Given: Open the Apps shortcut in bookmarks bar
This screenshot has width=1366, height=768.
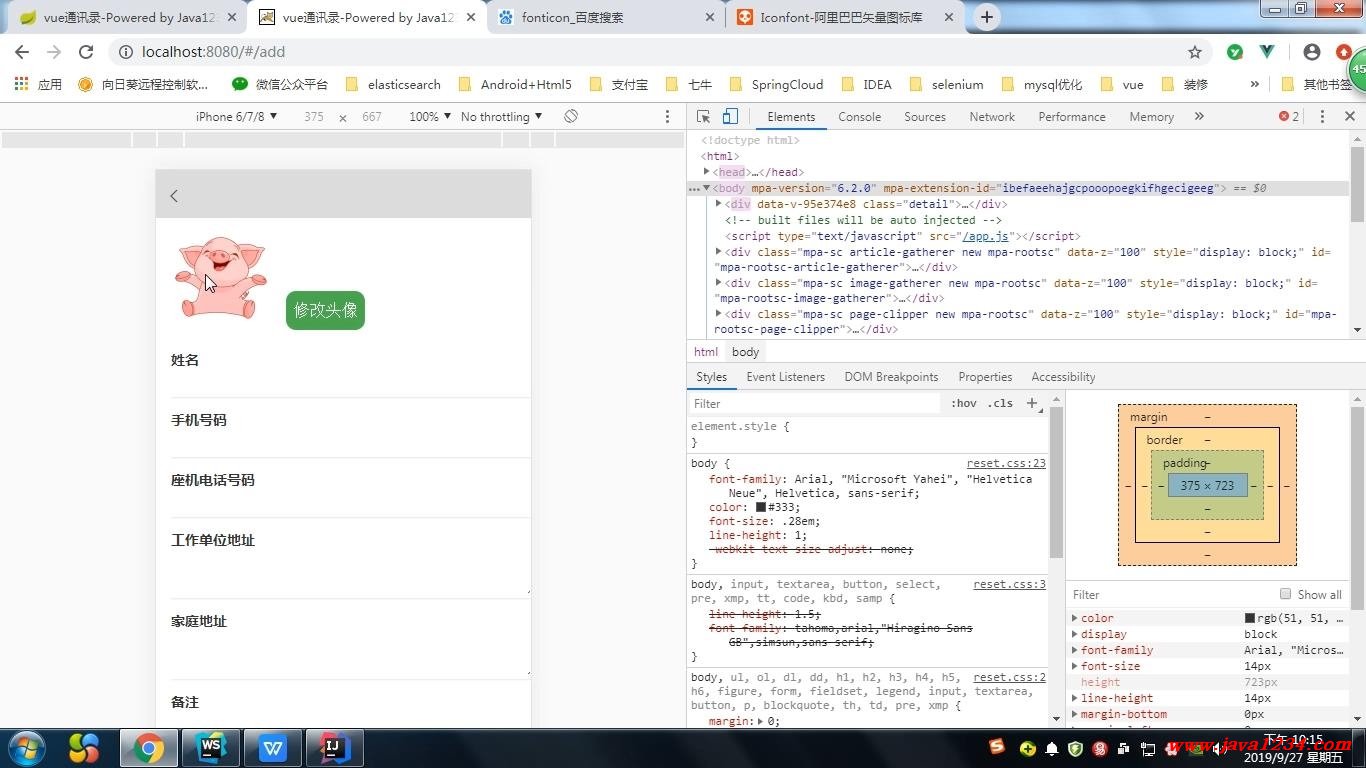Looking at the screenshot, I should pos(38,84).
